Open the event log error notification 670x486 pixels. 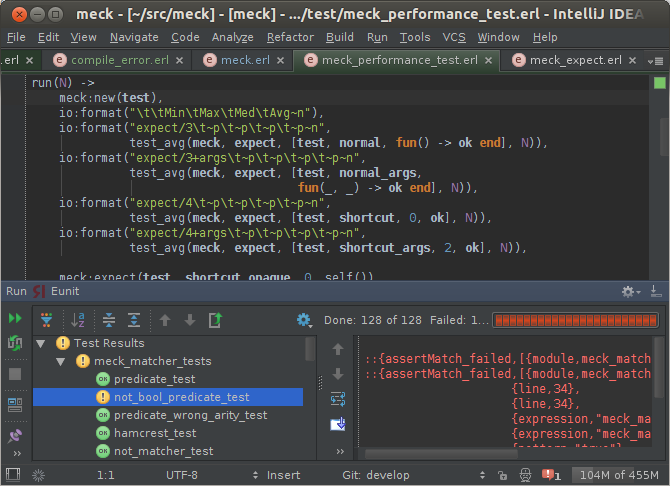pyautogui.click(x=551, y=475)
